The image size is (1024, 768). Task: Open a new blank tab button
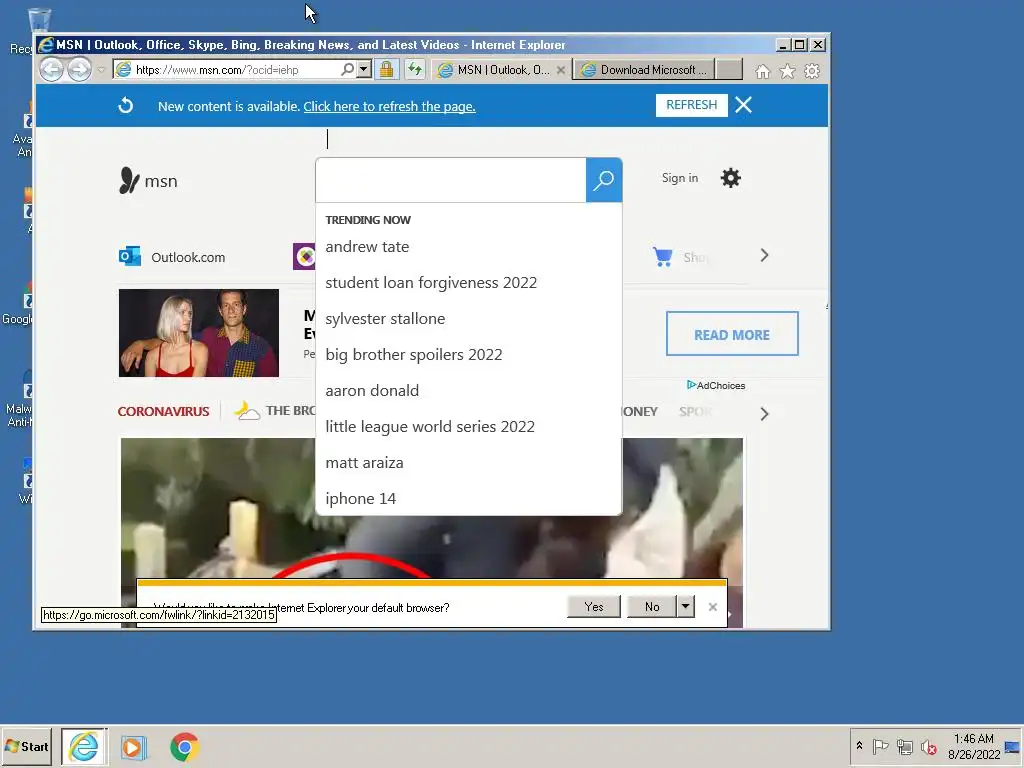click(729, 70)
